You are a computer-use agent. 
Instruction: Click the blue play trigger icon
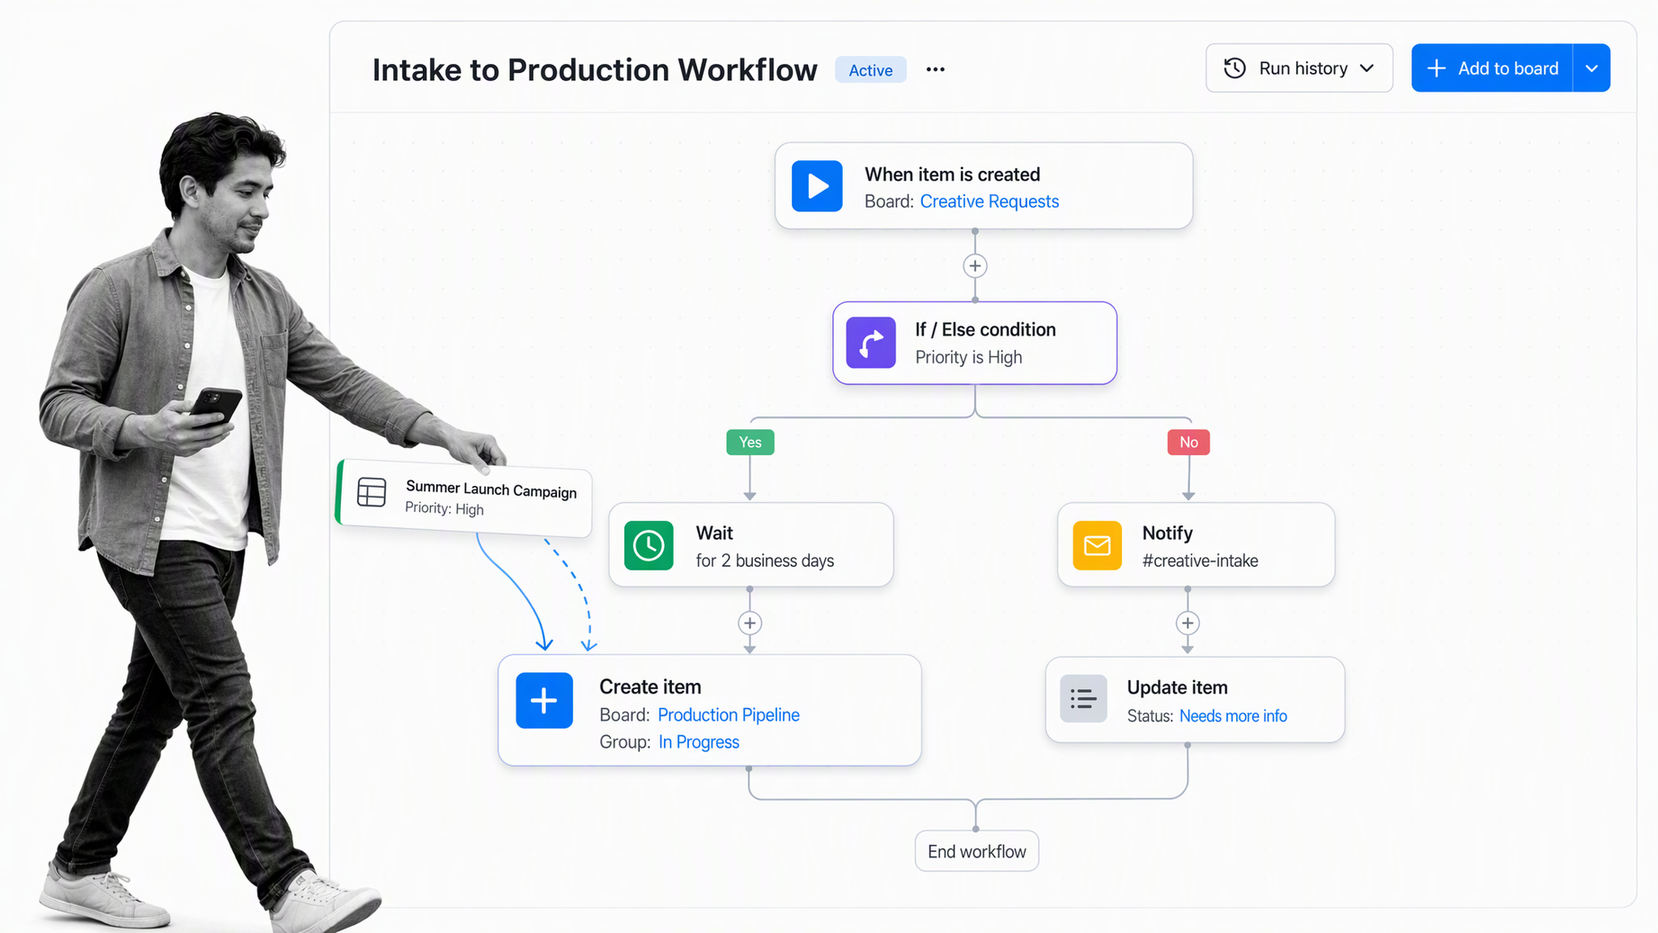pyautogui.click(x=817, y=186)
